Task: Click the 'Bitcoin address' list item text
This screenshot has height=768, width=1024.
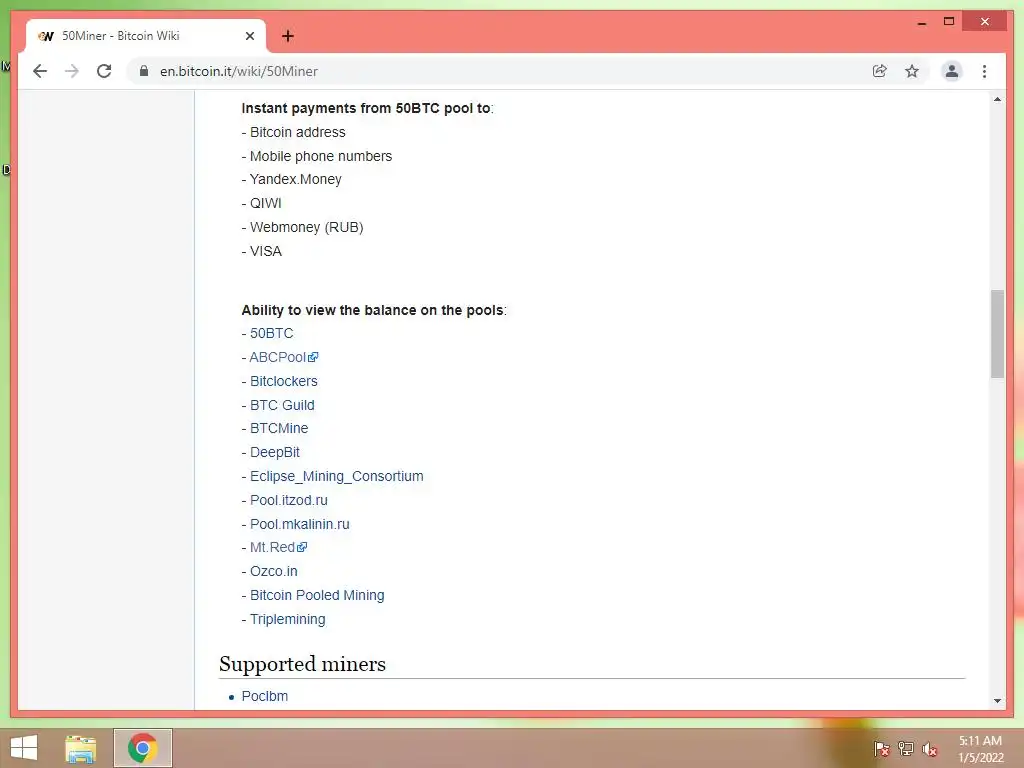Action: click(x=298, y=133)
